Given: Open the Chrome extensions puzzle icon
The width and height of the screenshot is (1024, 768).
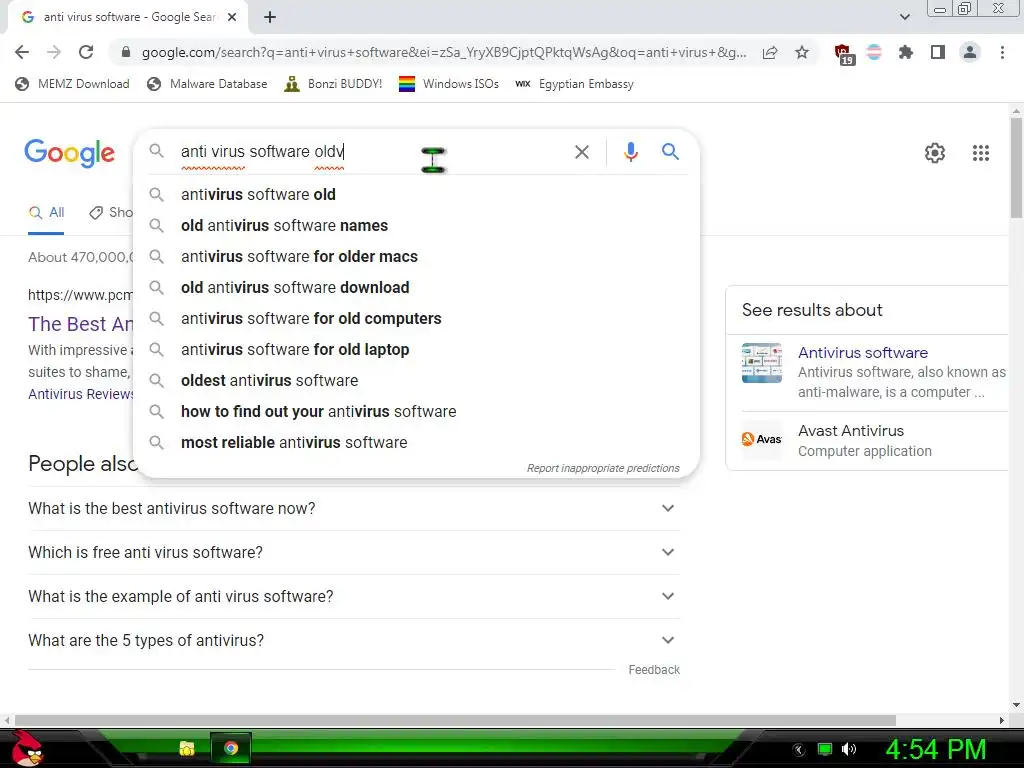Looking at the screenshot, I should [x=905, y=52].
